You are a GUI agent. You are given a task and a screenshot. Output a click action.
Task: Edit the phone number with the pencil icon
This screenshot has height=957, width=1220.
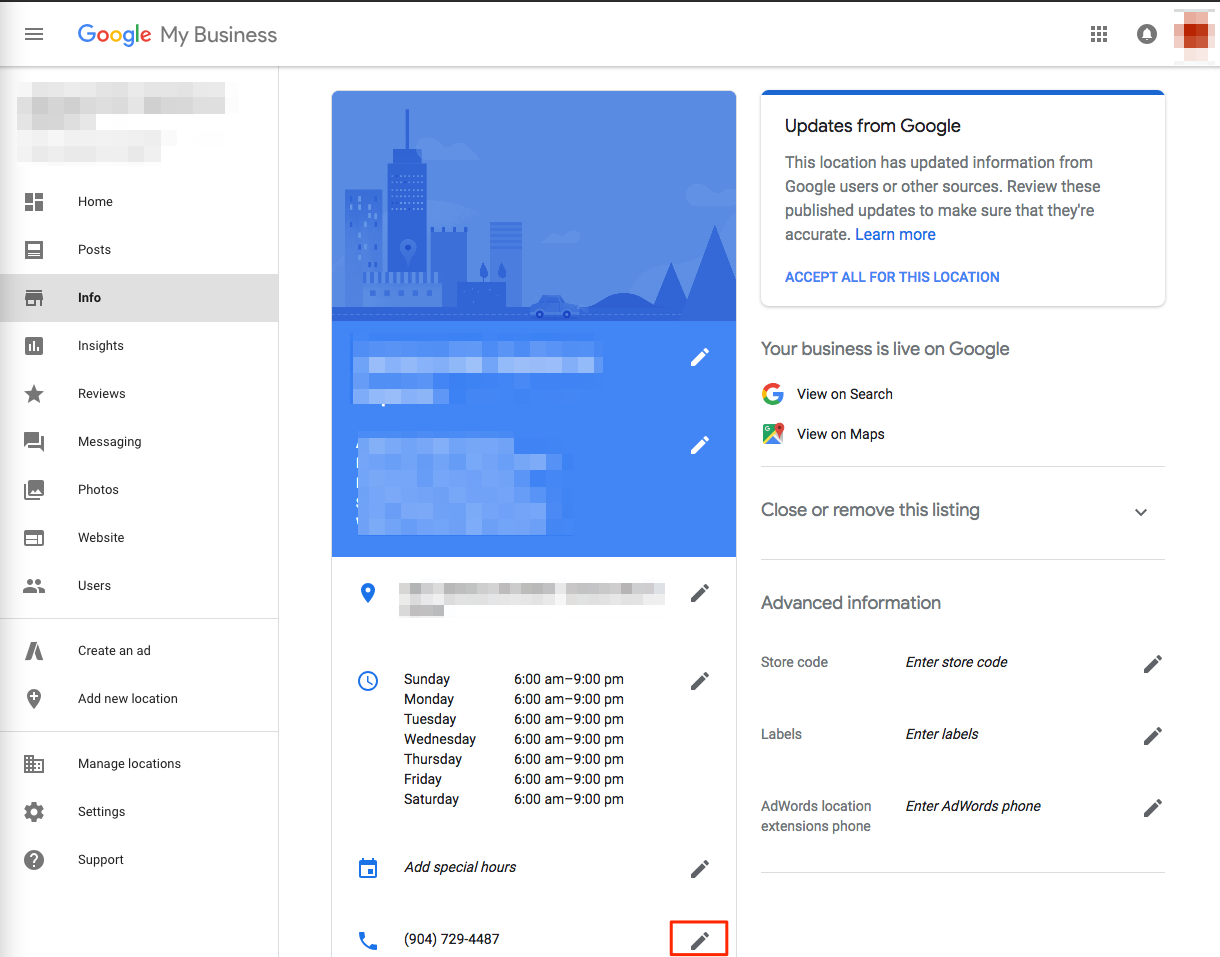pyautogui.click(x=698, y=938)
